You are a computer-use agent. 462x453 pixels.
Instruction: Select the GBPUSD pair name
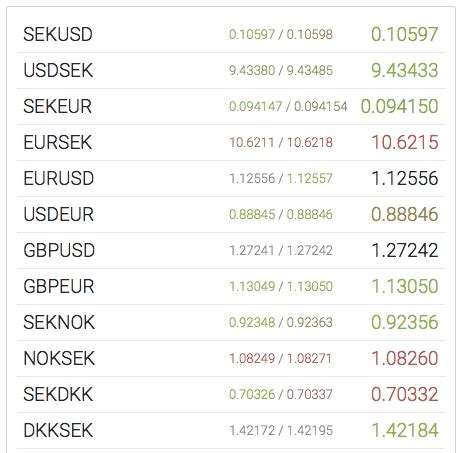(59, 250)
